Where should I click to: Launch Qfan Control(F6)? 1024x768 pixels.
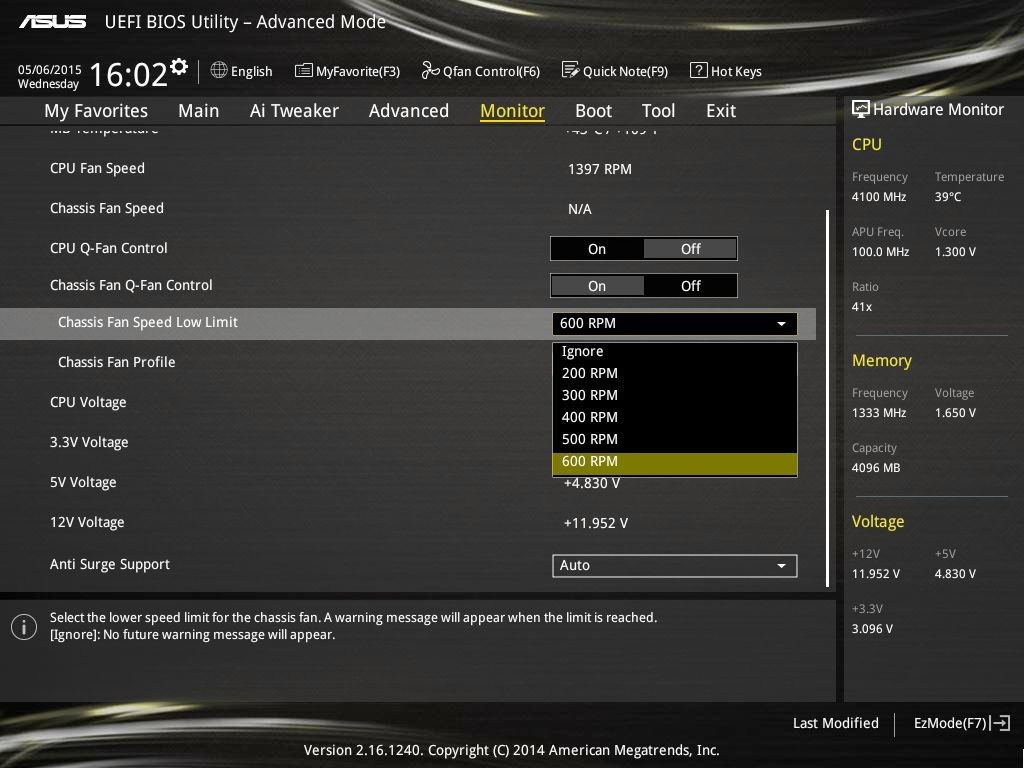pos(481,71)
